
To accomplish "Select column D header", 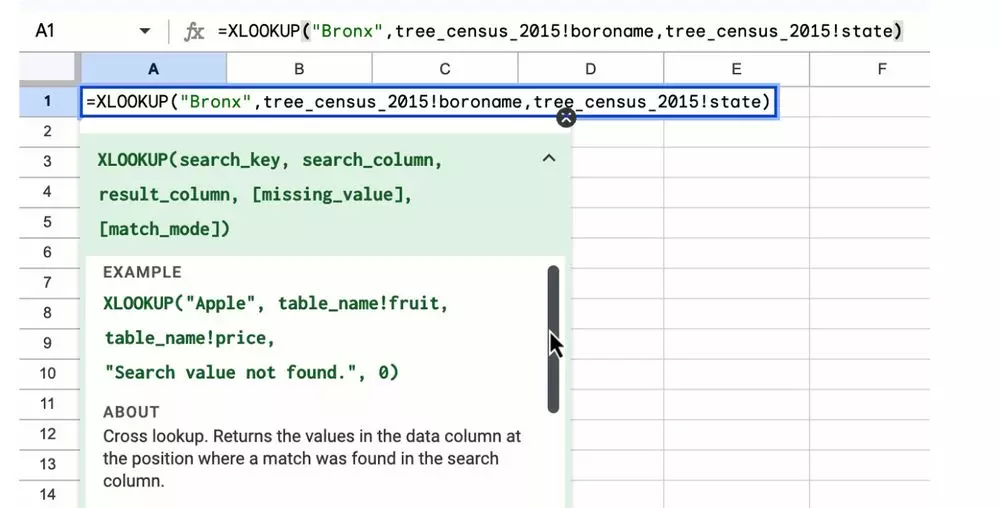I will [x=590, y=69].
